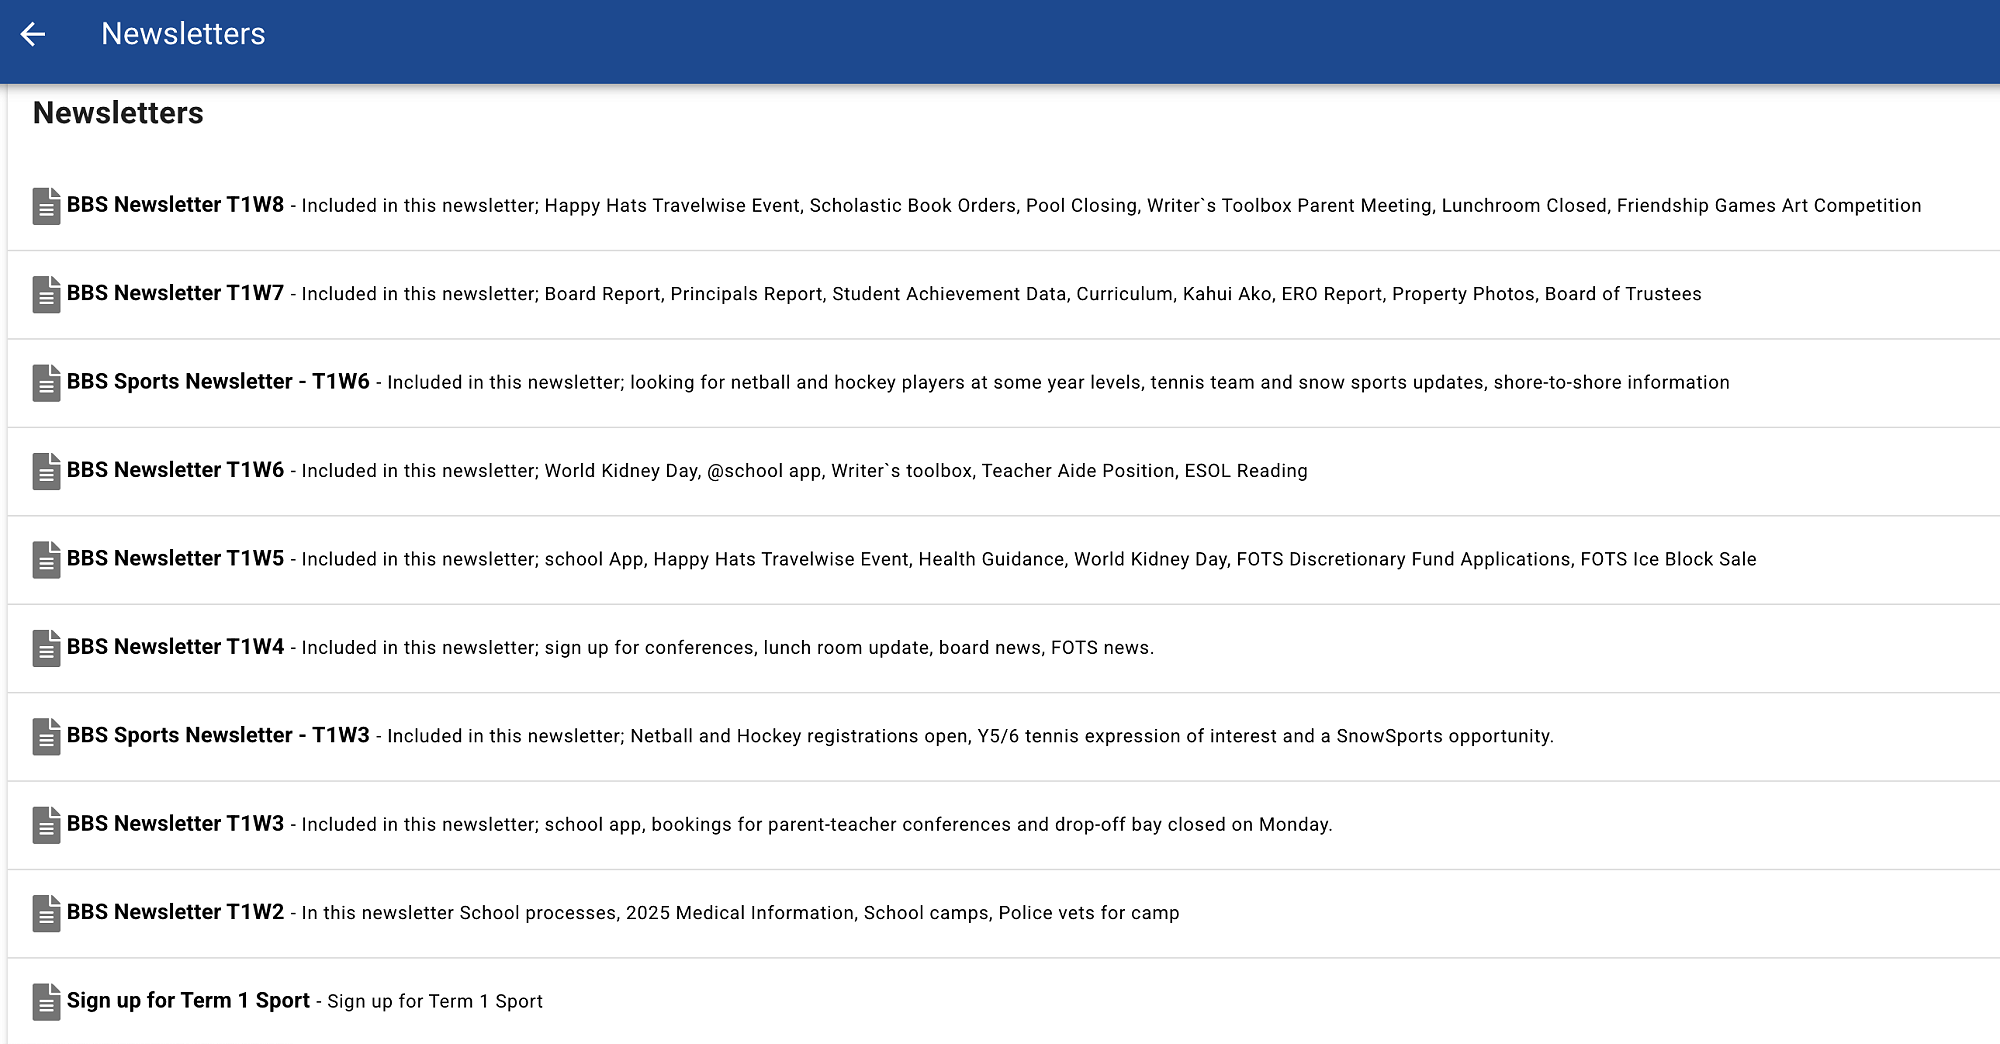The image size is (2000, 1044).
Task: Click document icon beside BBS Newsletter T1W7
Action: click(46, 294)
